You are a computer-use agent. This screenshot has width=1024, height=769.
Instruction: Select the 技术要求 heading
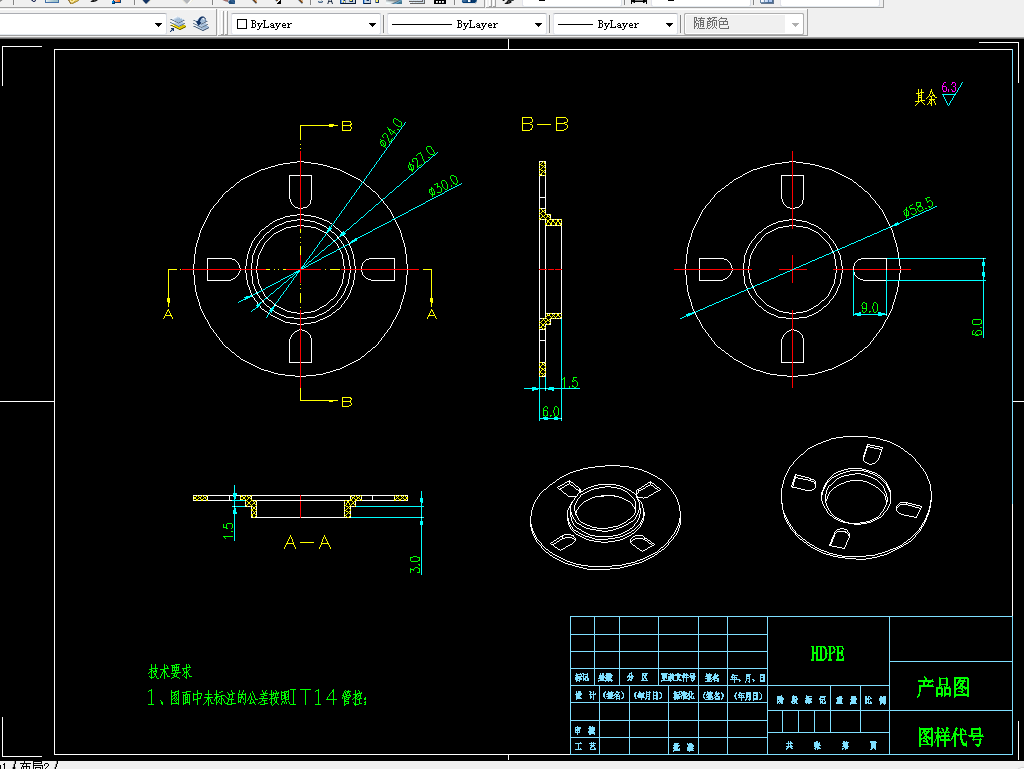[170, 672]
